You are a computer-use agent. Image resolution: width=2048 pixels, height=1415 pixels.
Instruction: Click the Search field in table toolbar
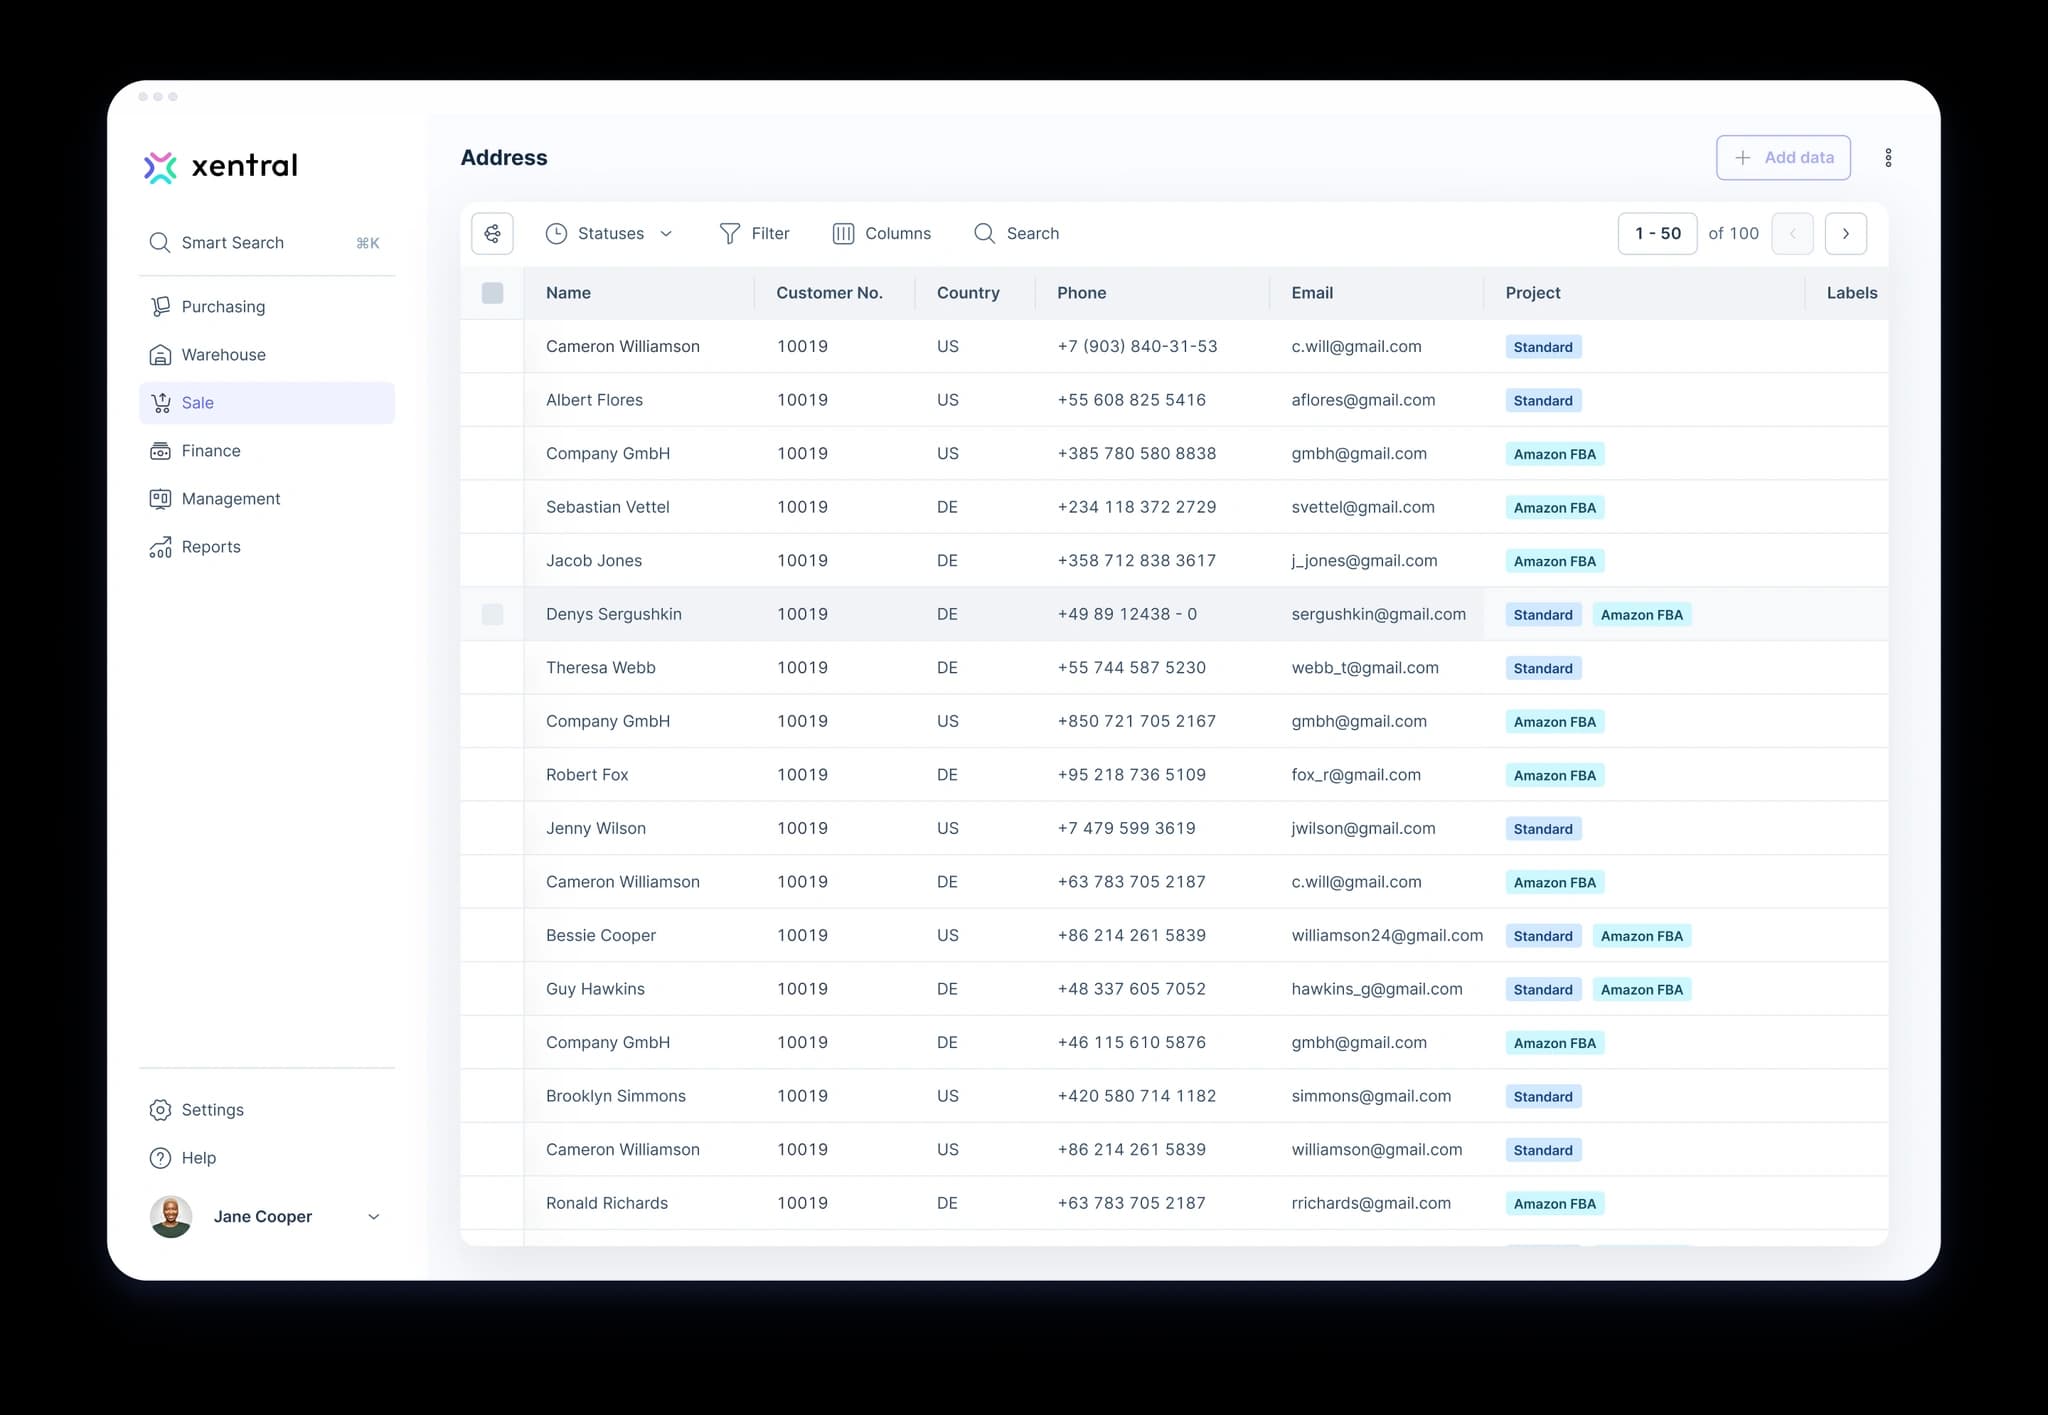1016,233
